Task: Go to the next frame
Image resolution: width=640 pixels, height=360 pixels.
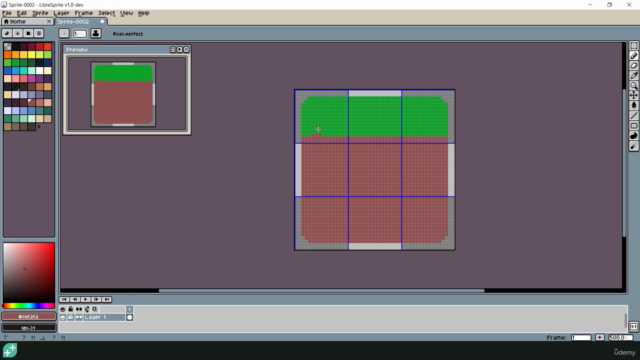Action: click(96, 300)
